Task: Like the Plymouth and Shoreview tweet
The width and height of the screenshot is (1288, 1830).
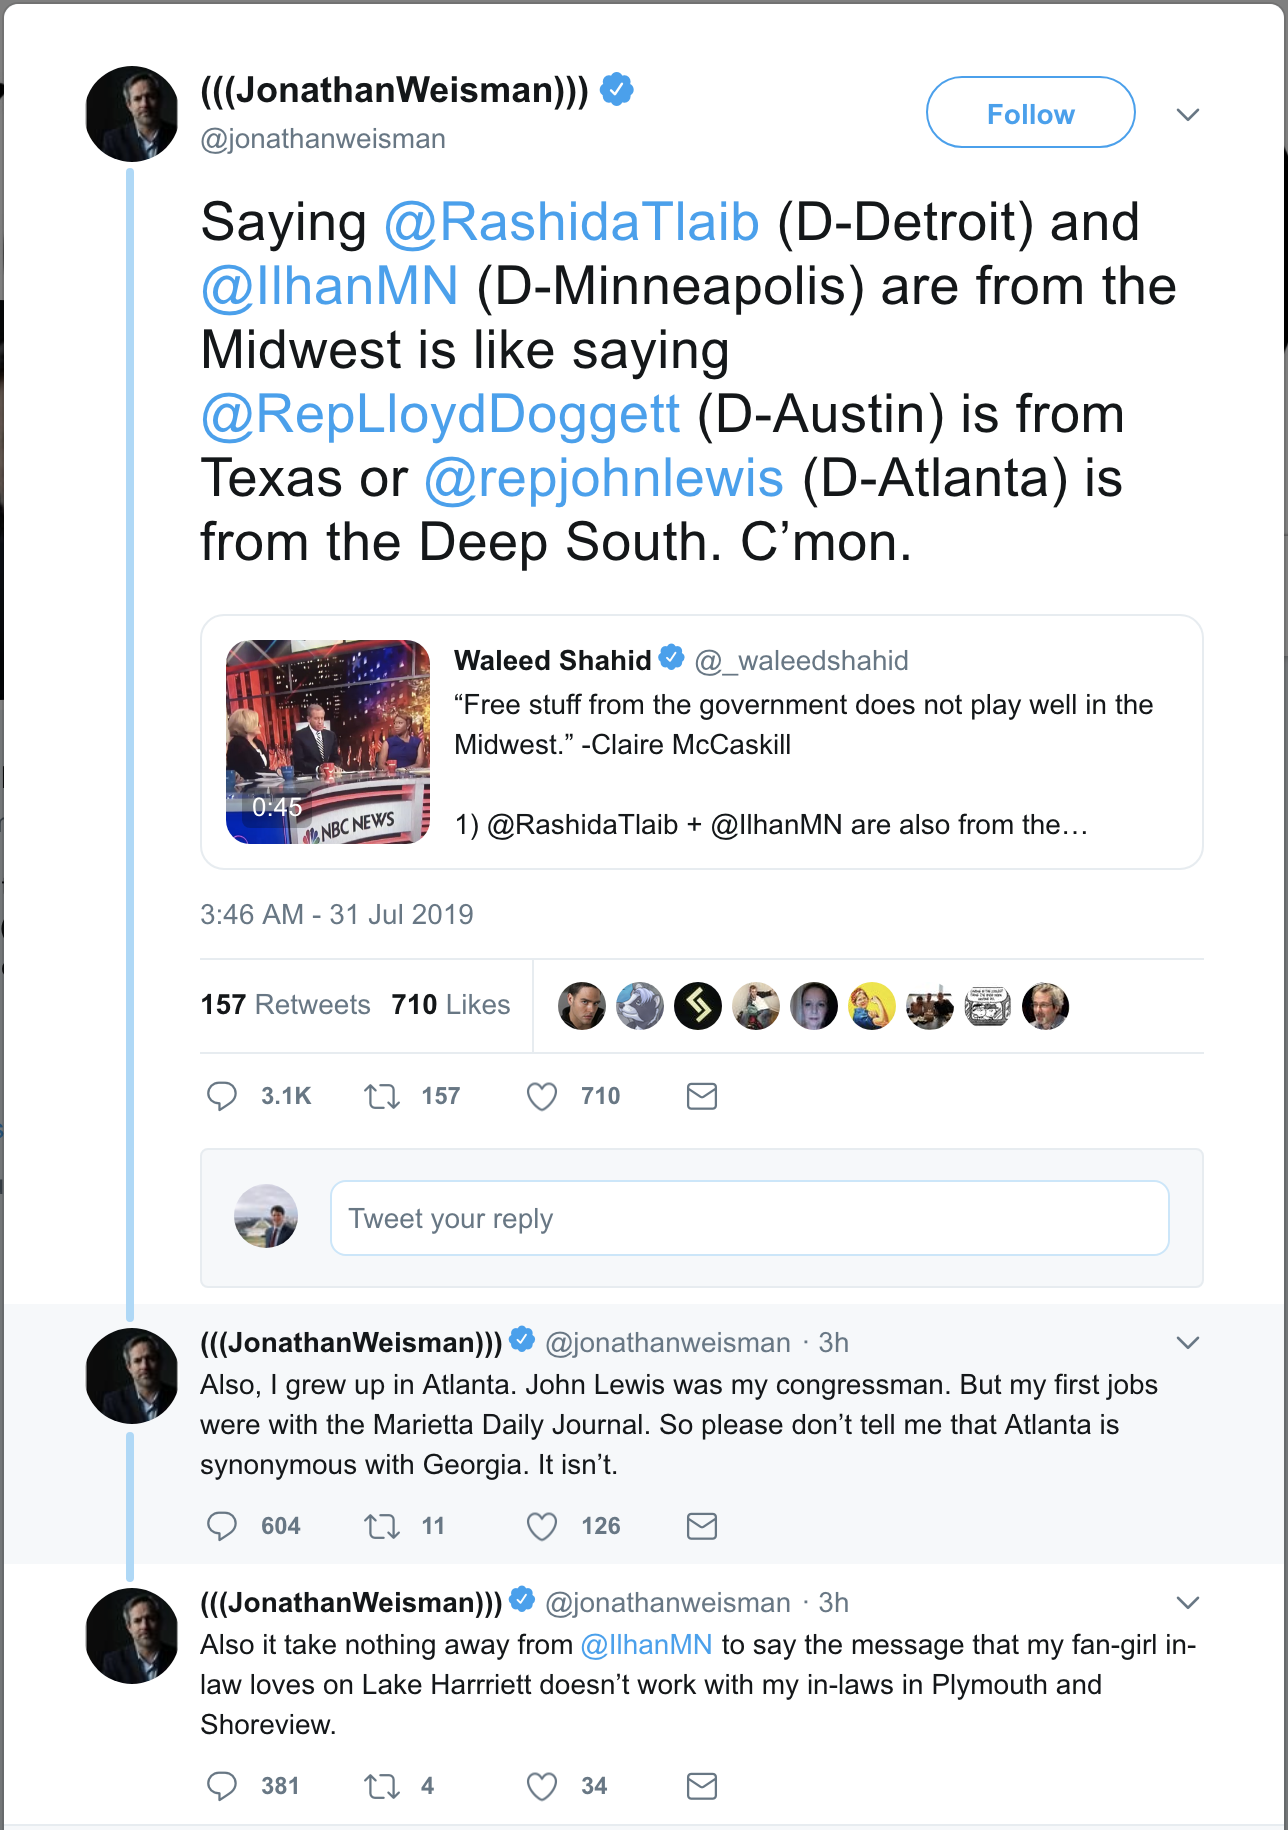Action: (541, 1786)
